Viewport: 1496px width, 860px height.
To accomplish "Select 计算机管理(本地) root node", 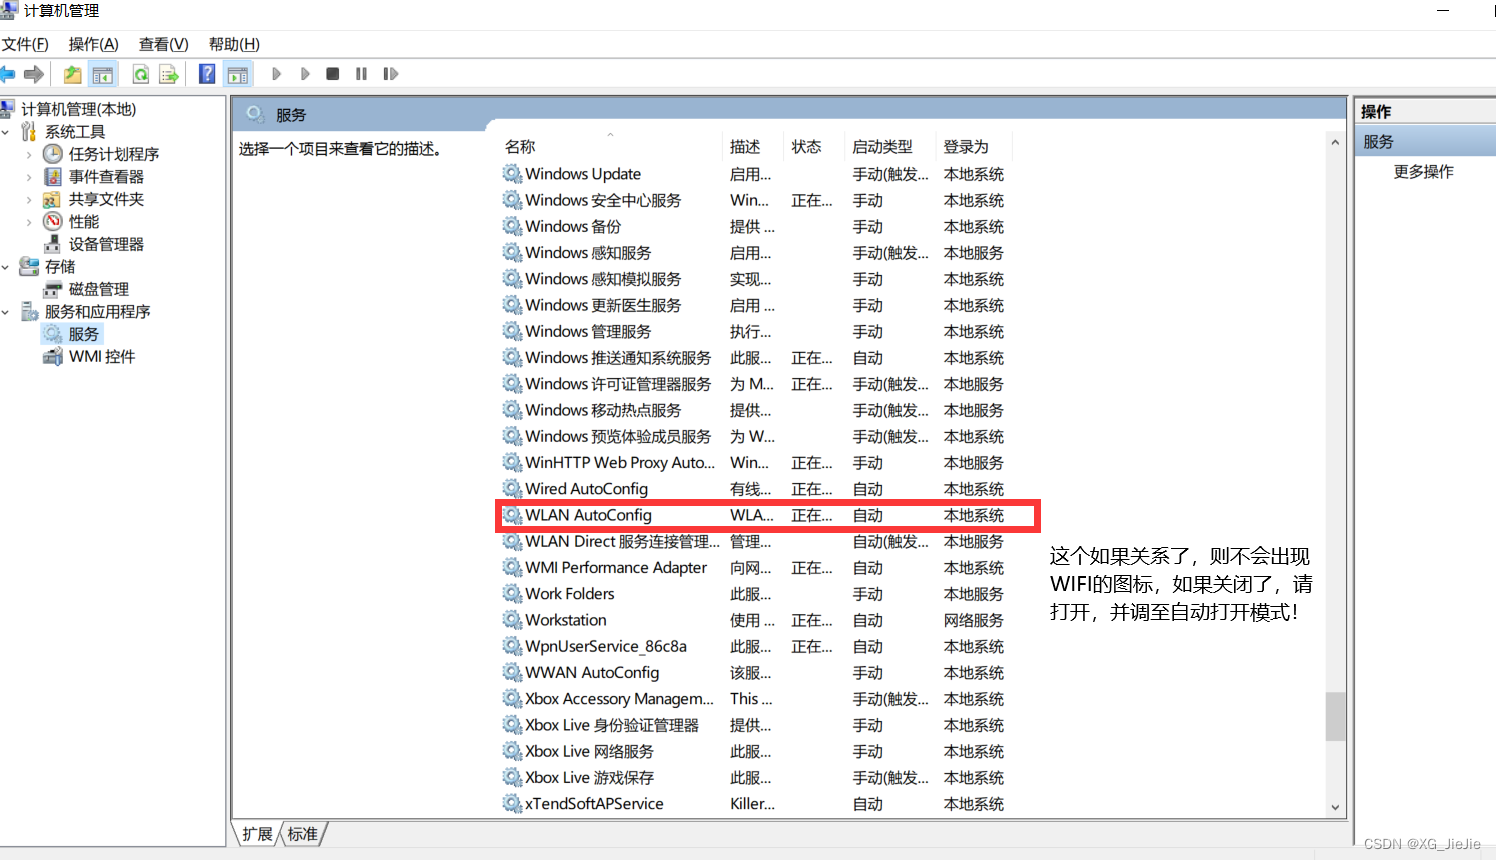I will pos(78,109).
